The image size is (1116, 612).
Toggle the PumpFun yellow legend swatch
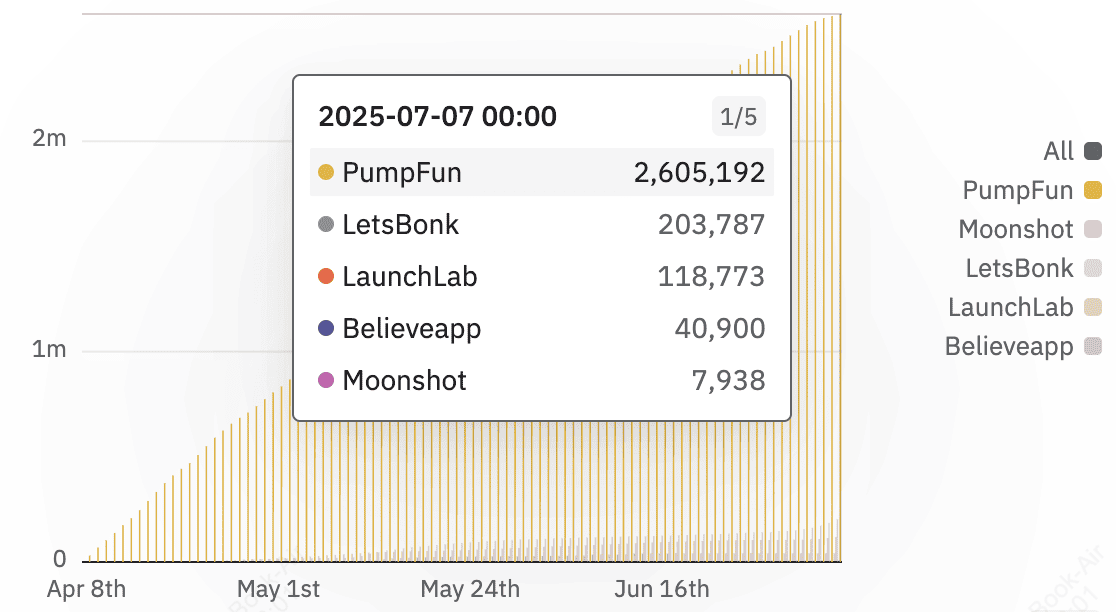click(1093, 190)
